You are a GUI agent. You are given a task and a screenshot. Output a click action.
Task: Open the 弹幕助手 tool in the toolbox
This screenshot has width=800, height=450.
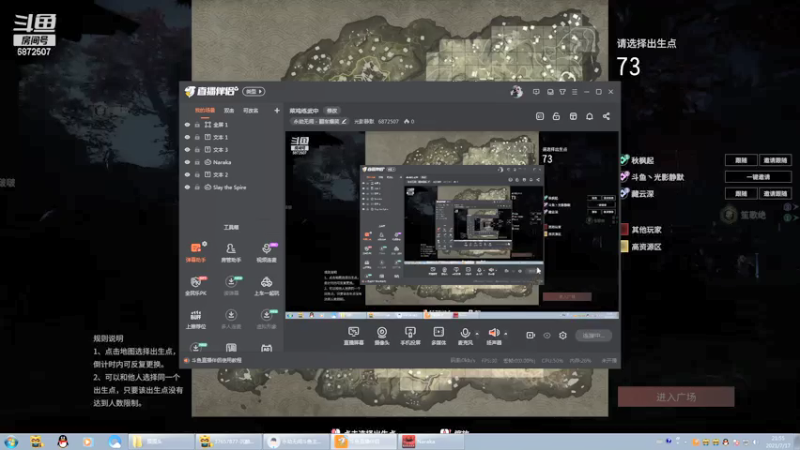point(196,253)
